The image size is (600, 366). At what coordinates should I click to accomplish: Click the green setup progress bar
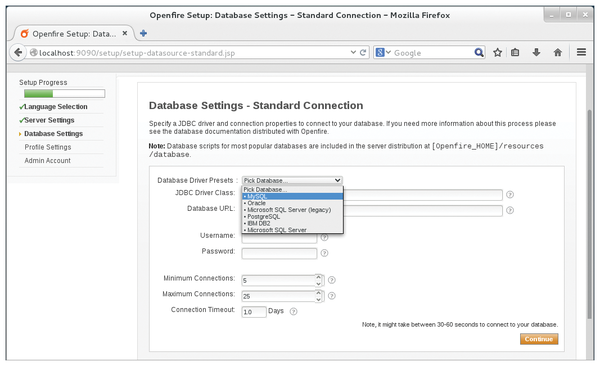[64, 93]
